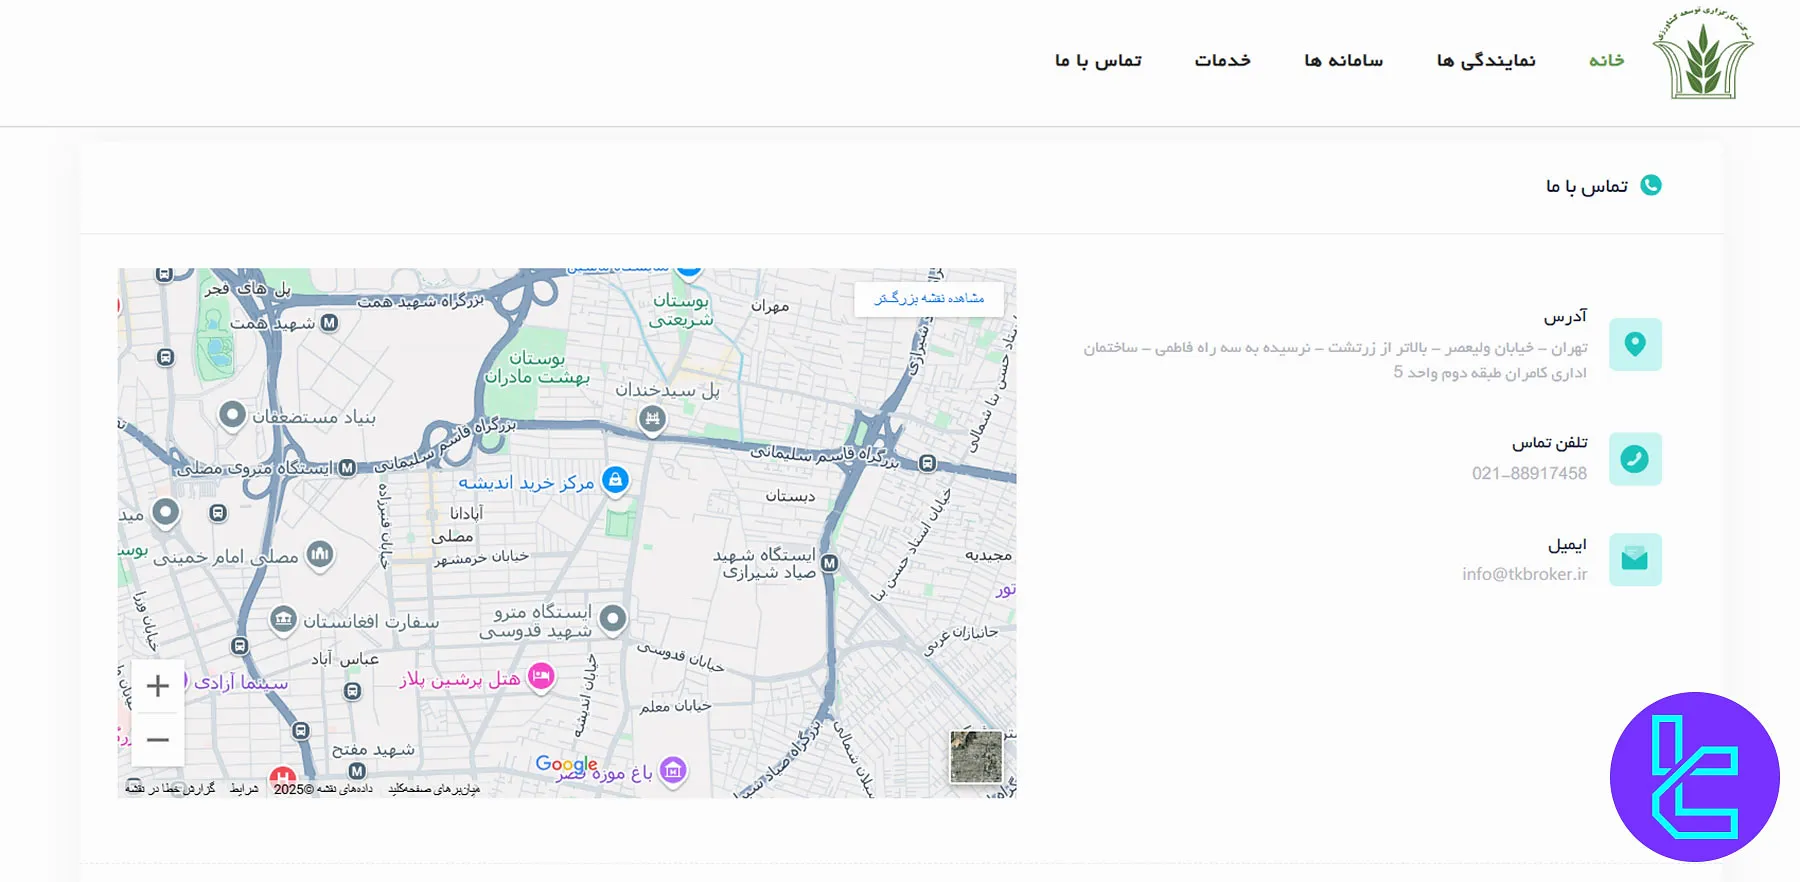Viewport: 1800px width, 882px height.
Task: Click the telephone contact icon
Action: 1635,459
